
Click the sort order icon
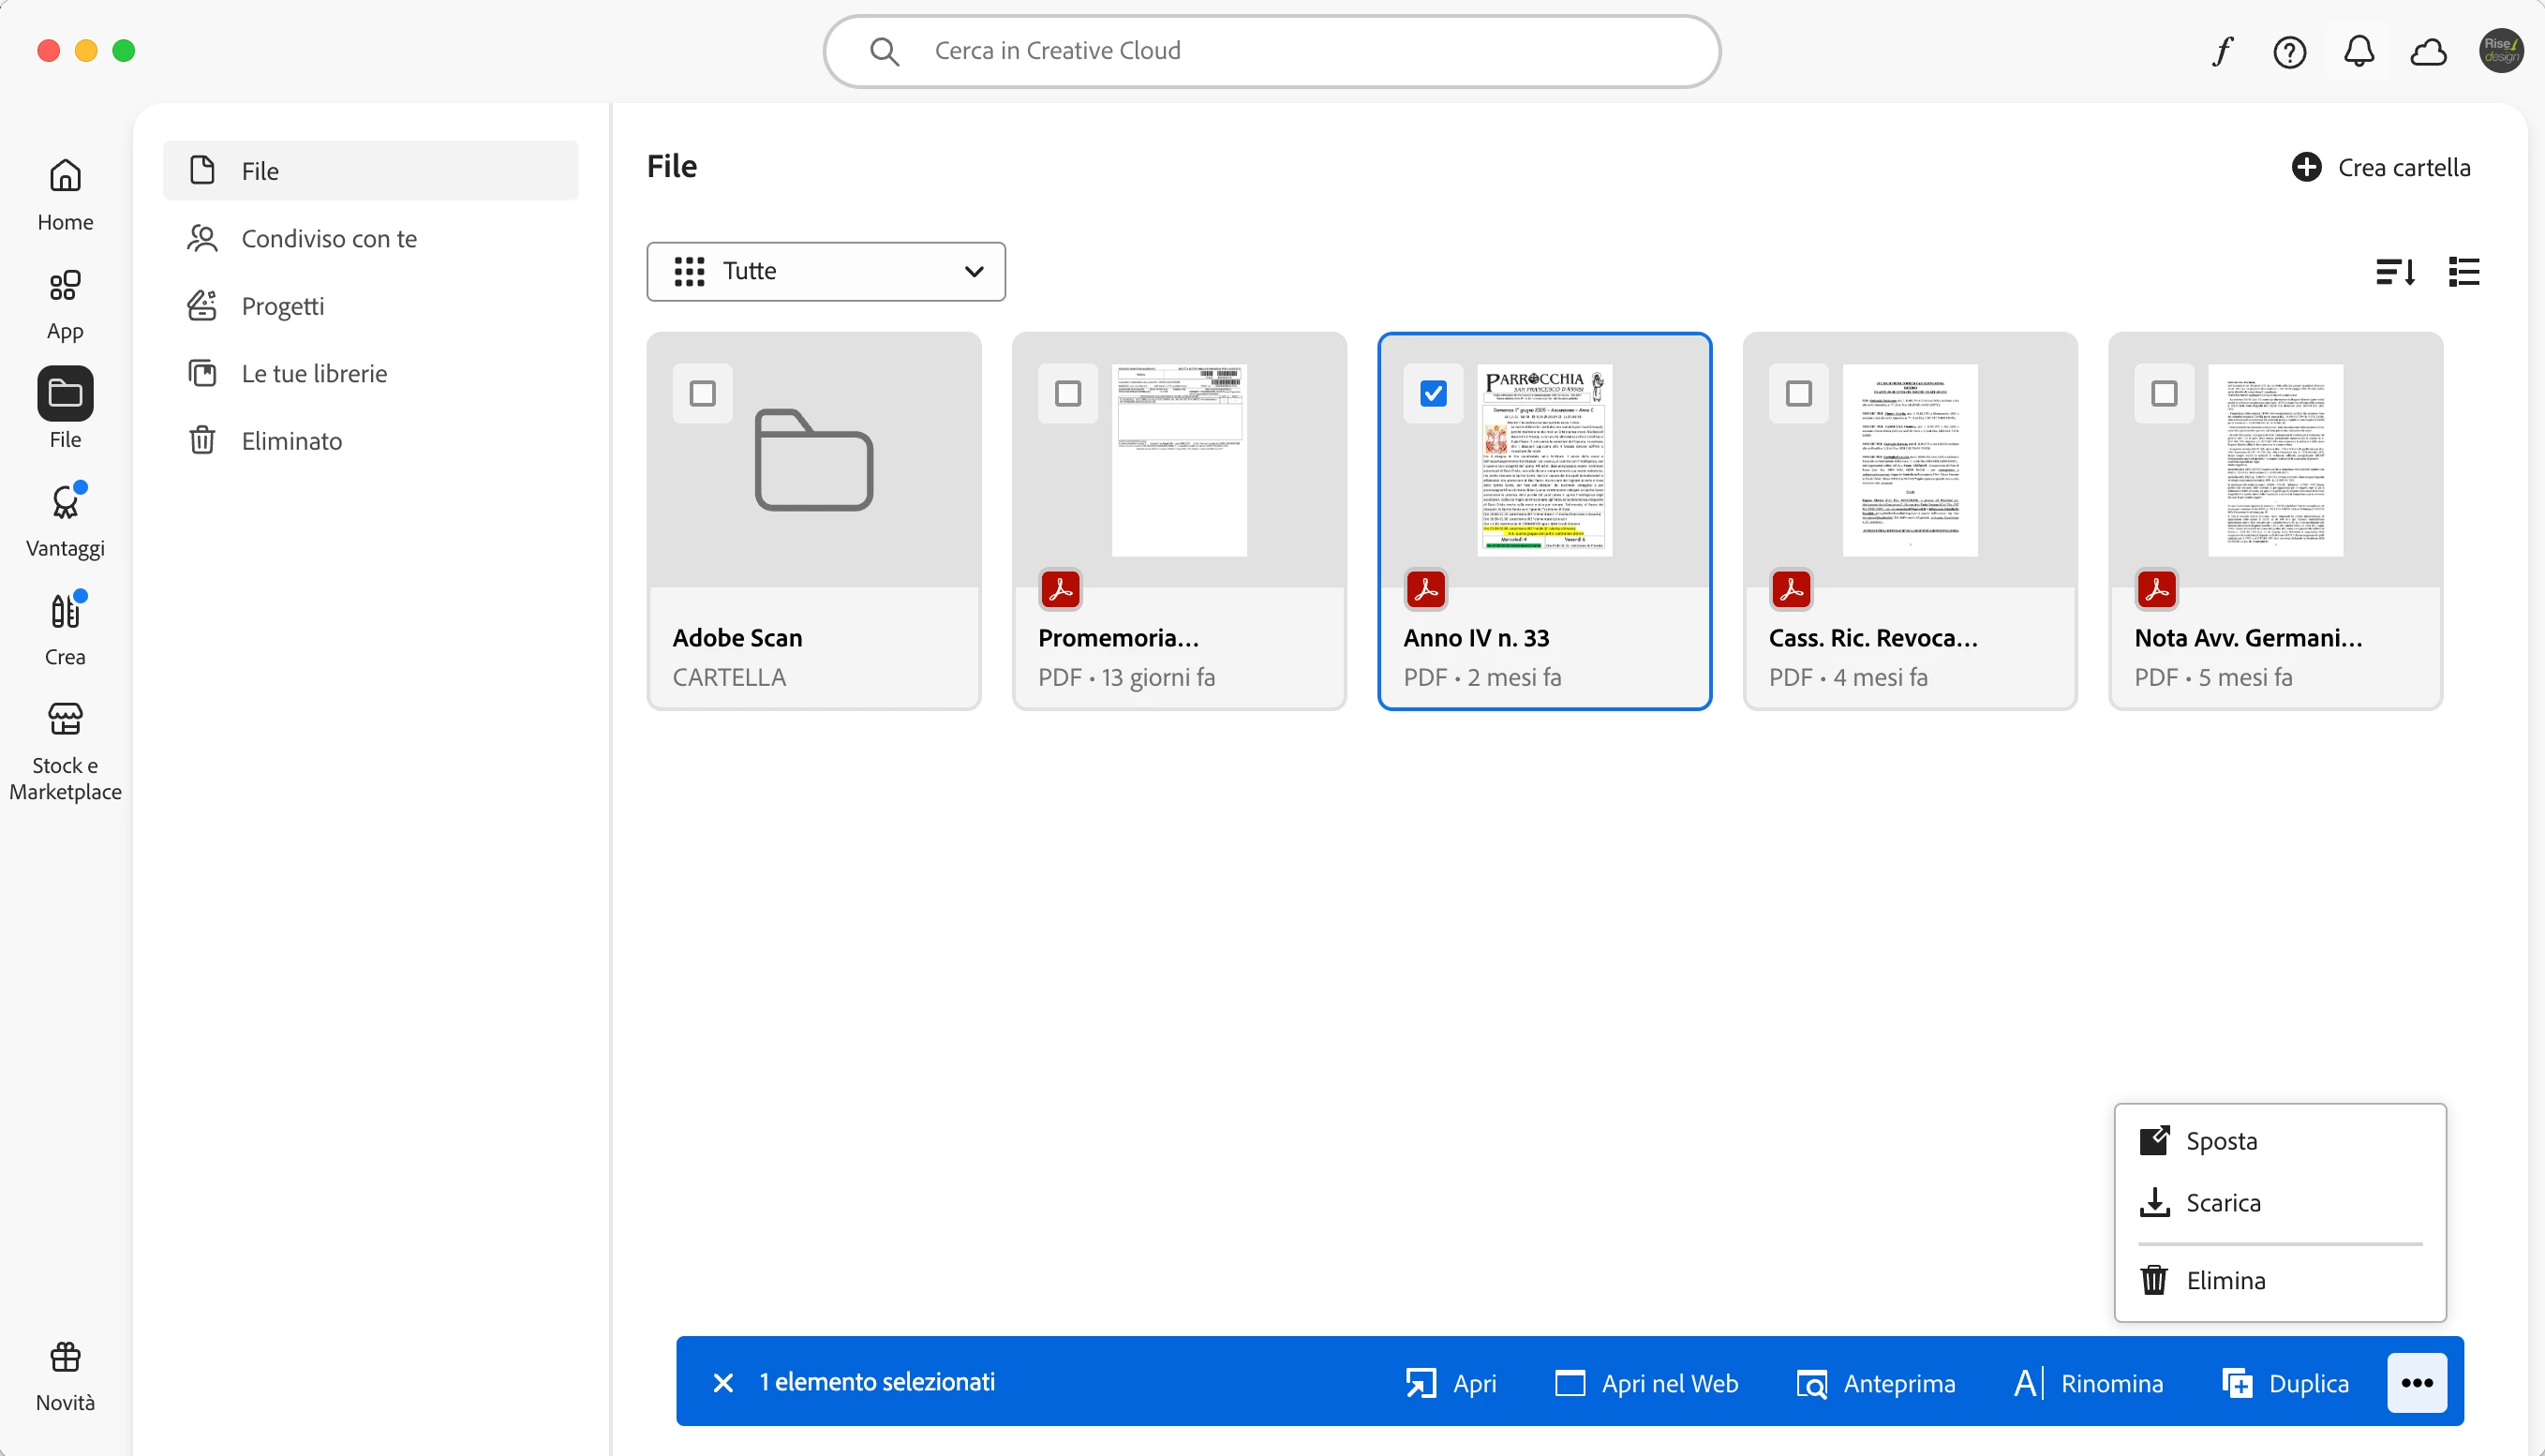pyautogui.click(x=2395, y=271)
